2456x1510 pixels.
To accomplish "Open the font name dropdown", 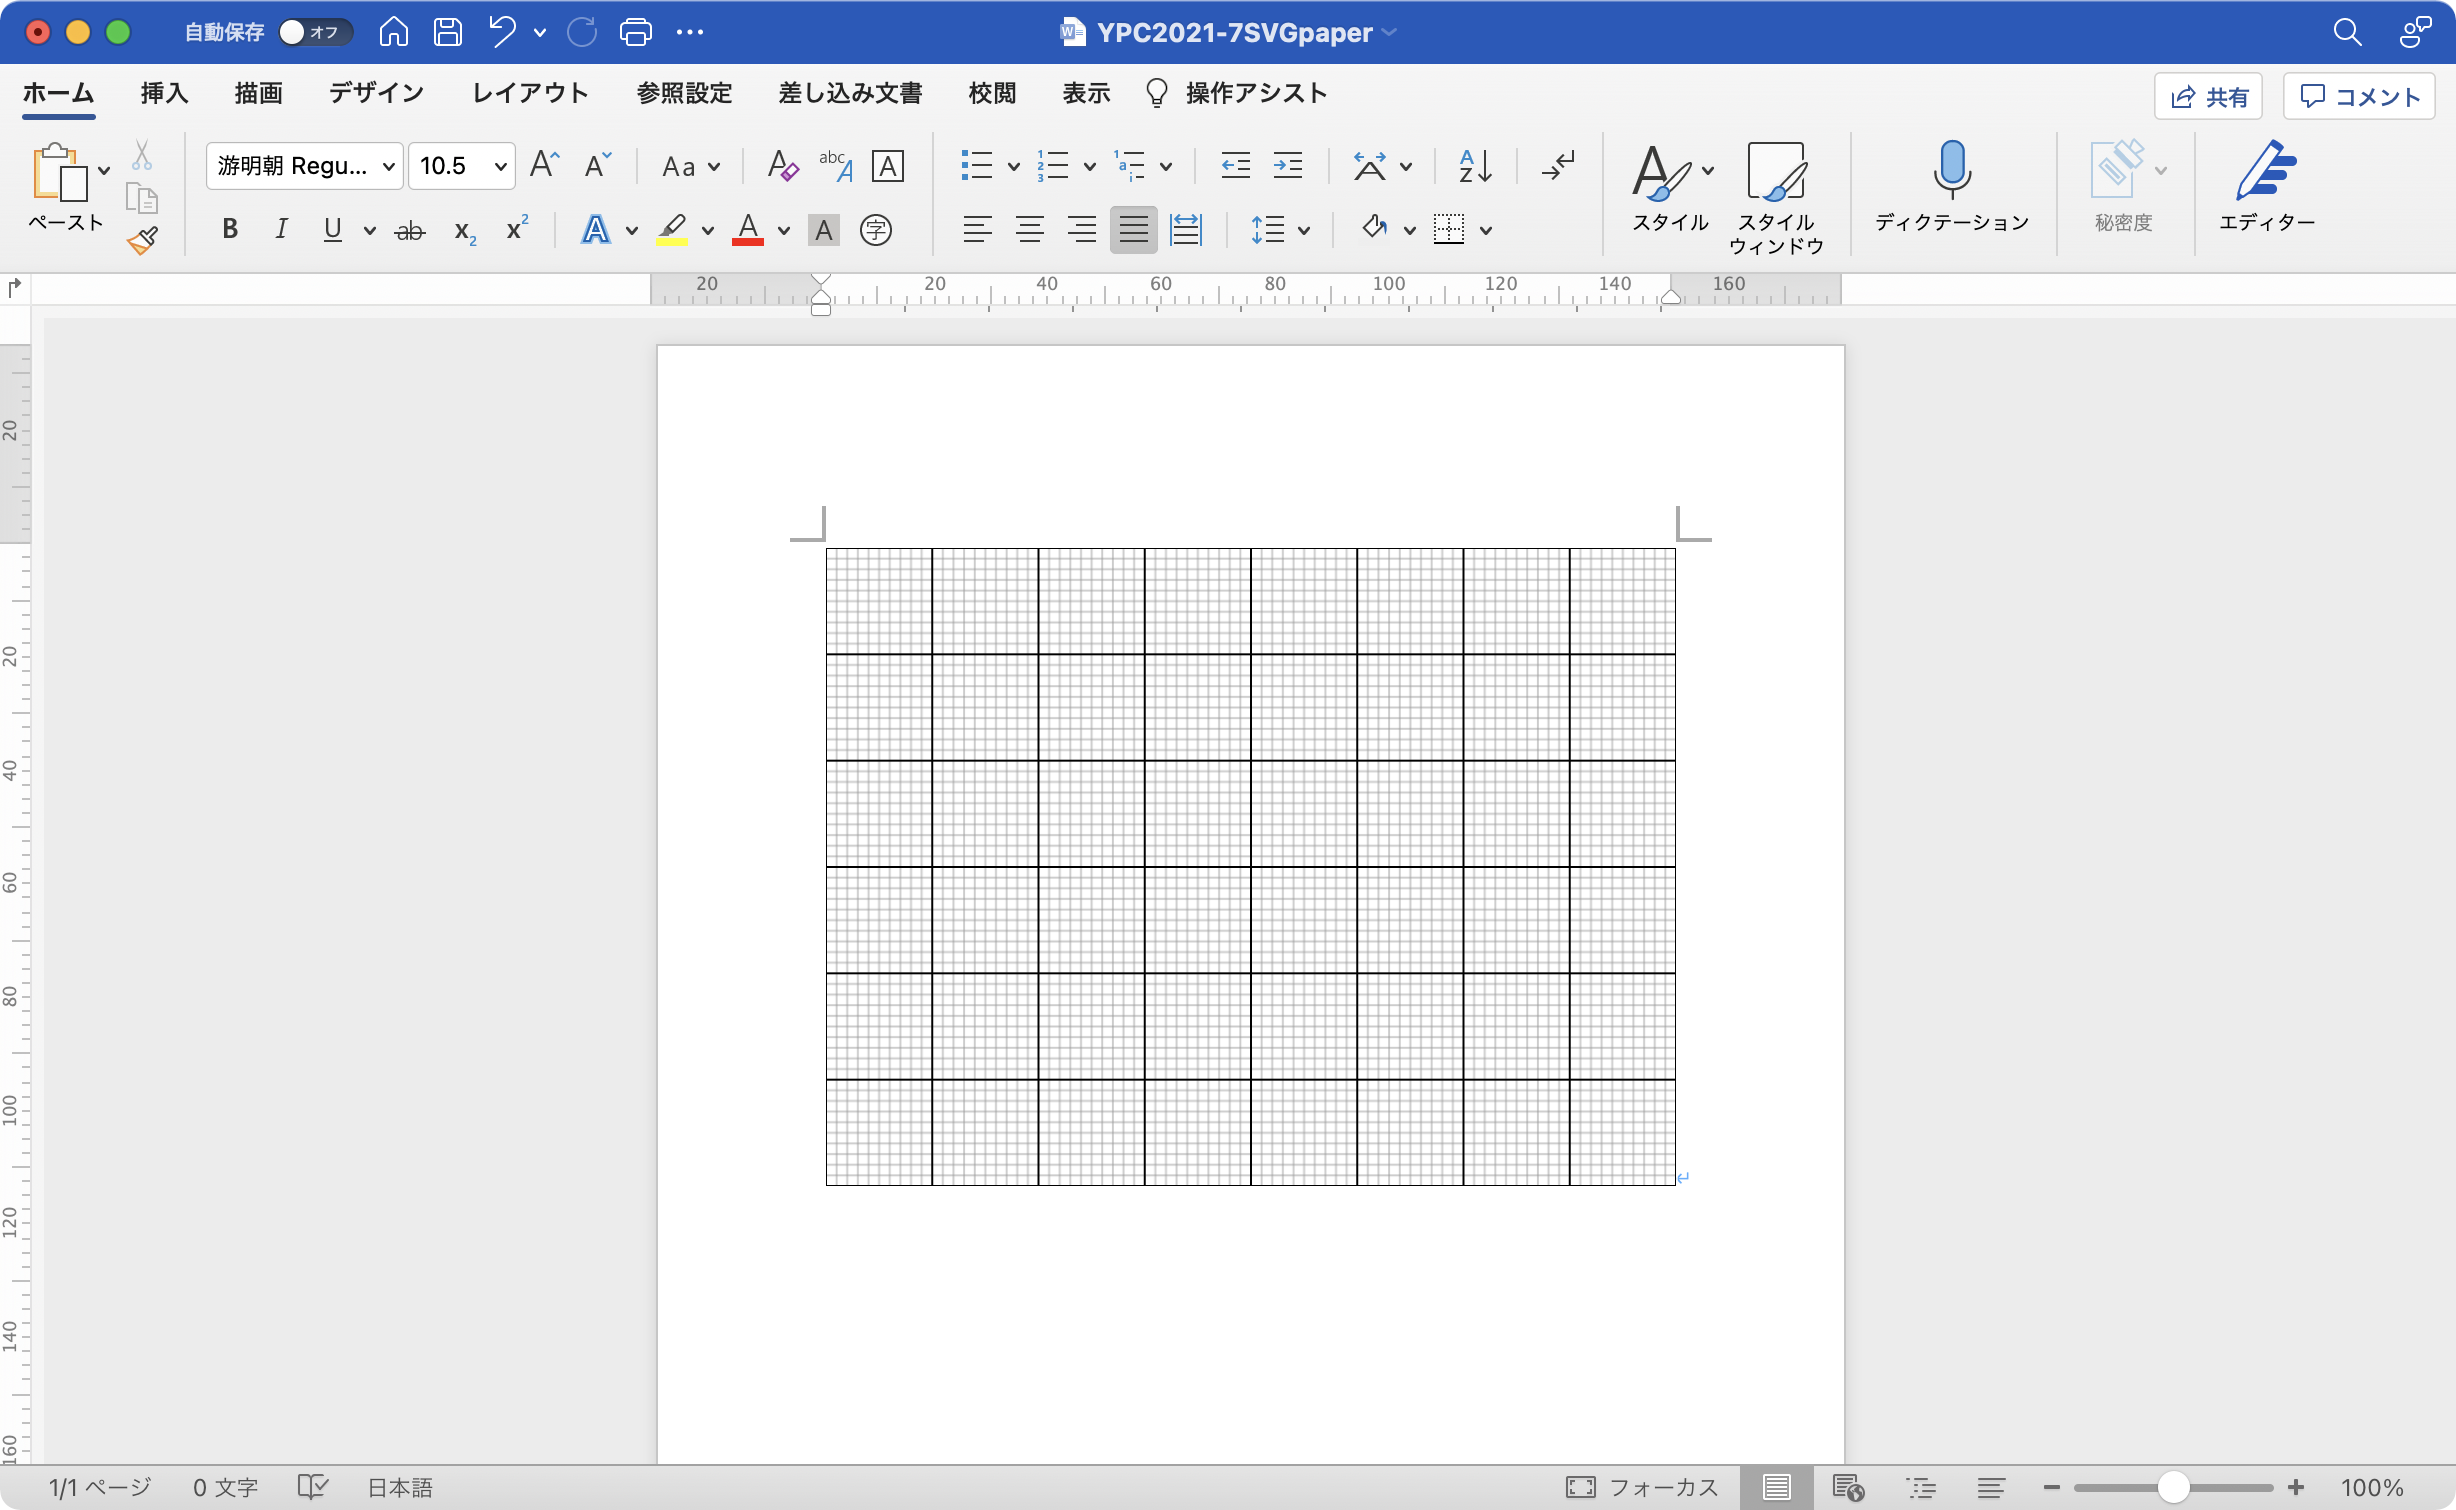I will tap(389, 166).
